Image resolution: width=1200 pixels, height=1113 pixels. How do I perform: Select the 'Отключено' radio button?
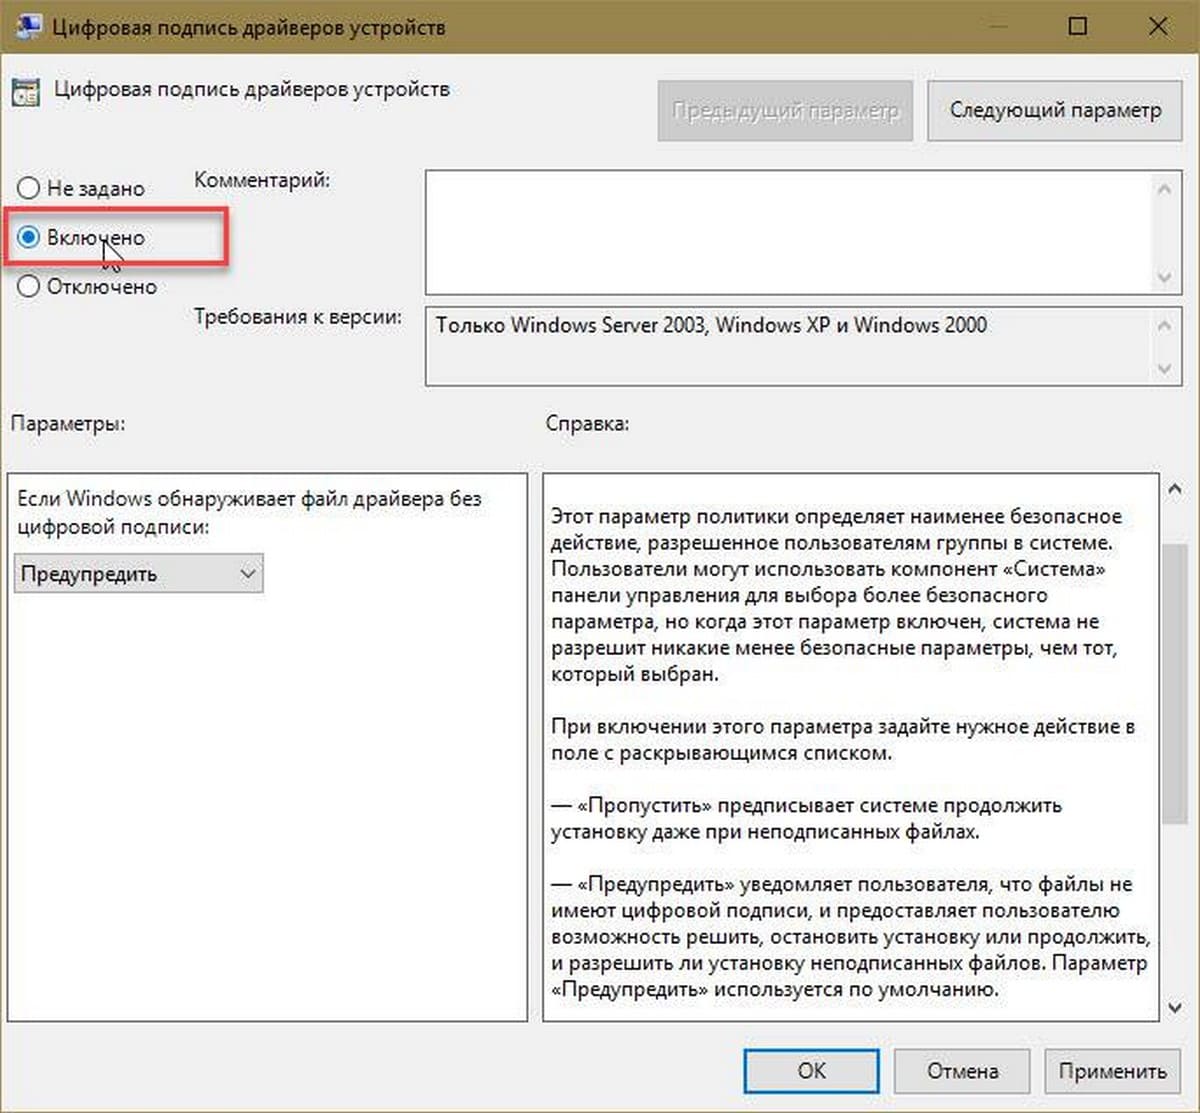pos(88,286)
